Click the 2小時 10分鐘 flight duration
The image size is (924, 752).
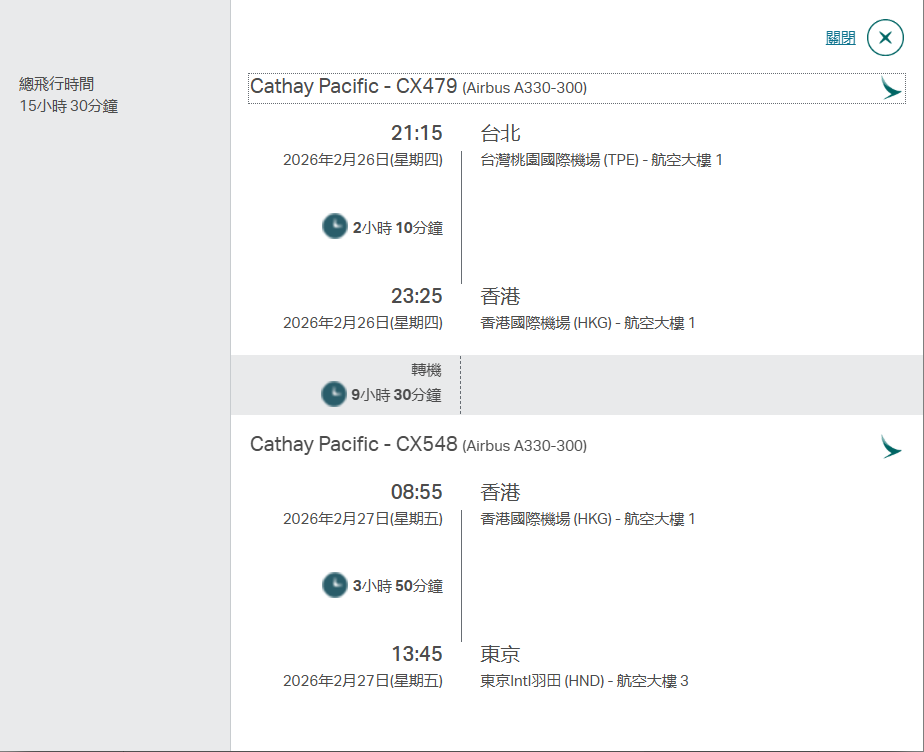[x=398, y=228]
